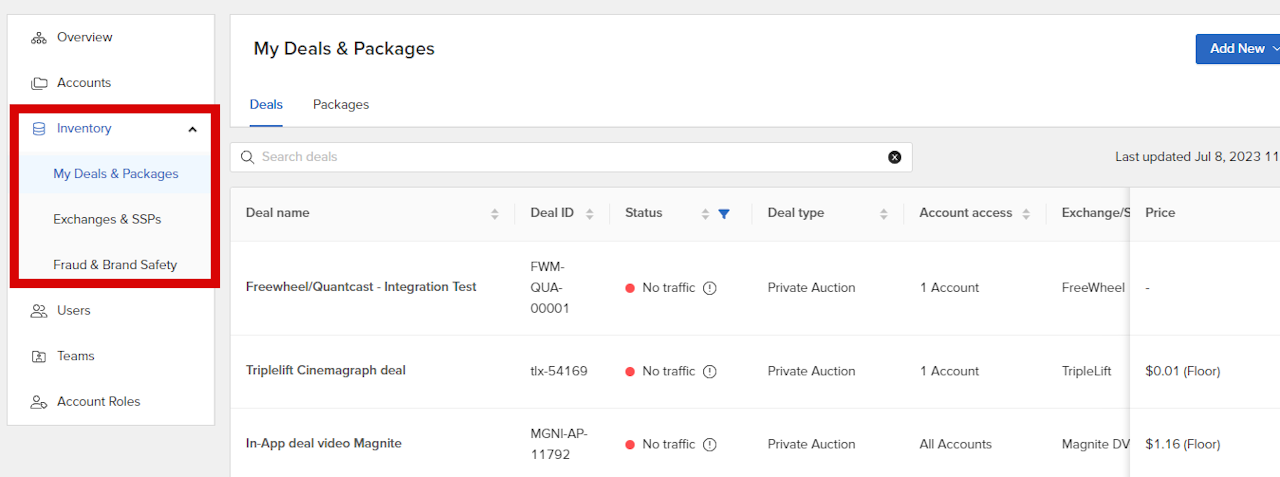Click the Overview sidebar icon
The width and height of the screenshot is (1280, 477).
(39, 38)
